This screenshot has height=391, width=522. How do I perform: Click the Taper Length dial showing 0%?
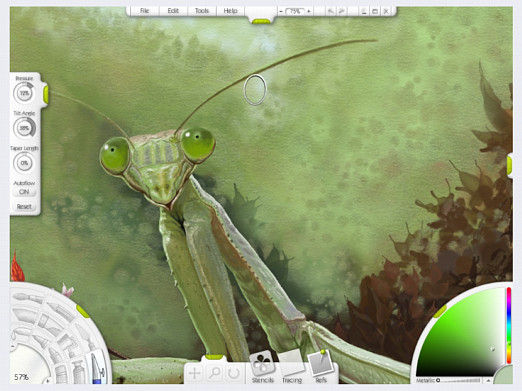click(24, 163)
